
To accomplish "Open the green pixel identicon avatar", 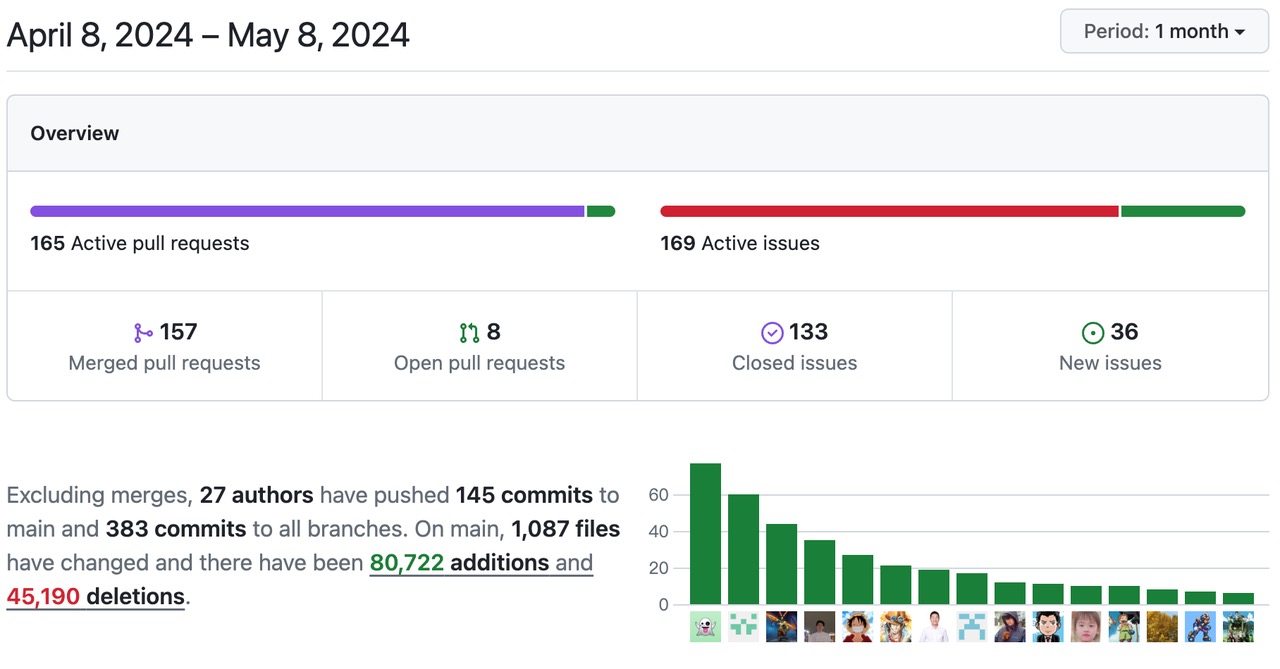I will pos(743,626).
